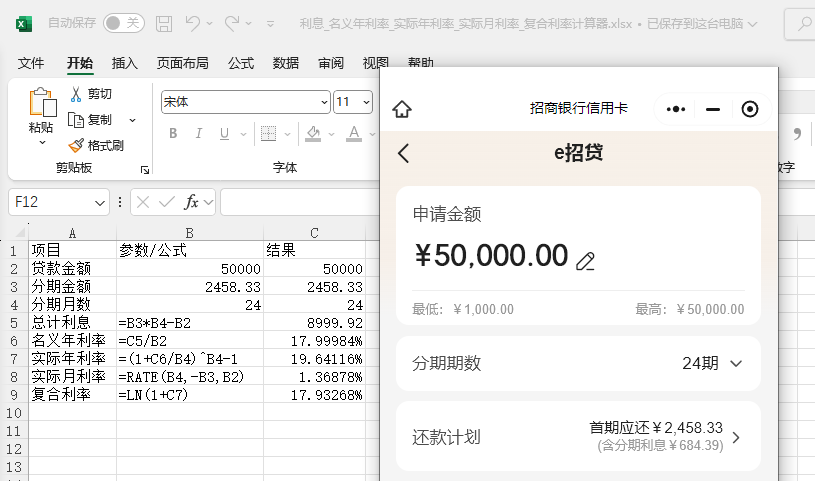Click the formula bar enter checkmark
This screenshot has height=481, width=815.
coord(166,202)
